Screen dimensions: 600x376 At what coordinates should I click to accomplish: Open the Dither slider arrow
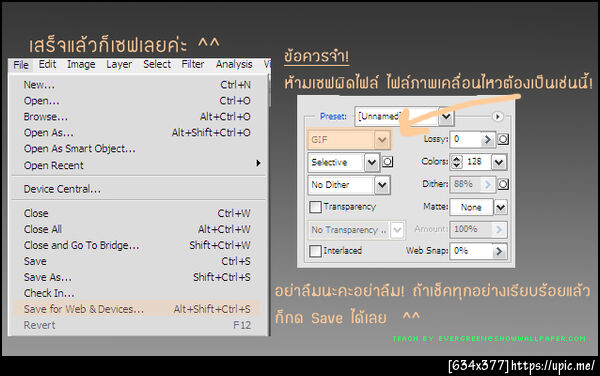tap(488, 185)
